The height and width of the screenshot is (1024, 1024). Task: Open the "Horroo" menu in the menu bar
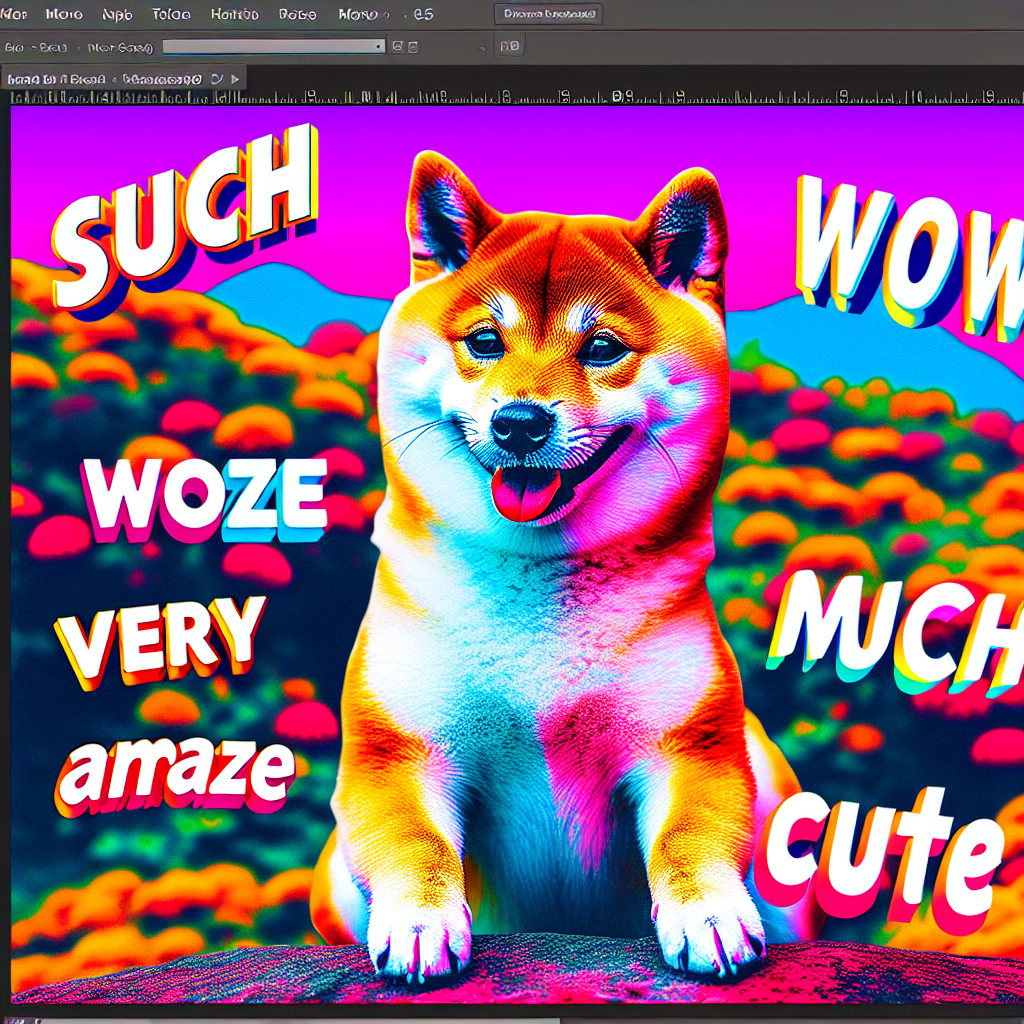234,14
